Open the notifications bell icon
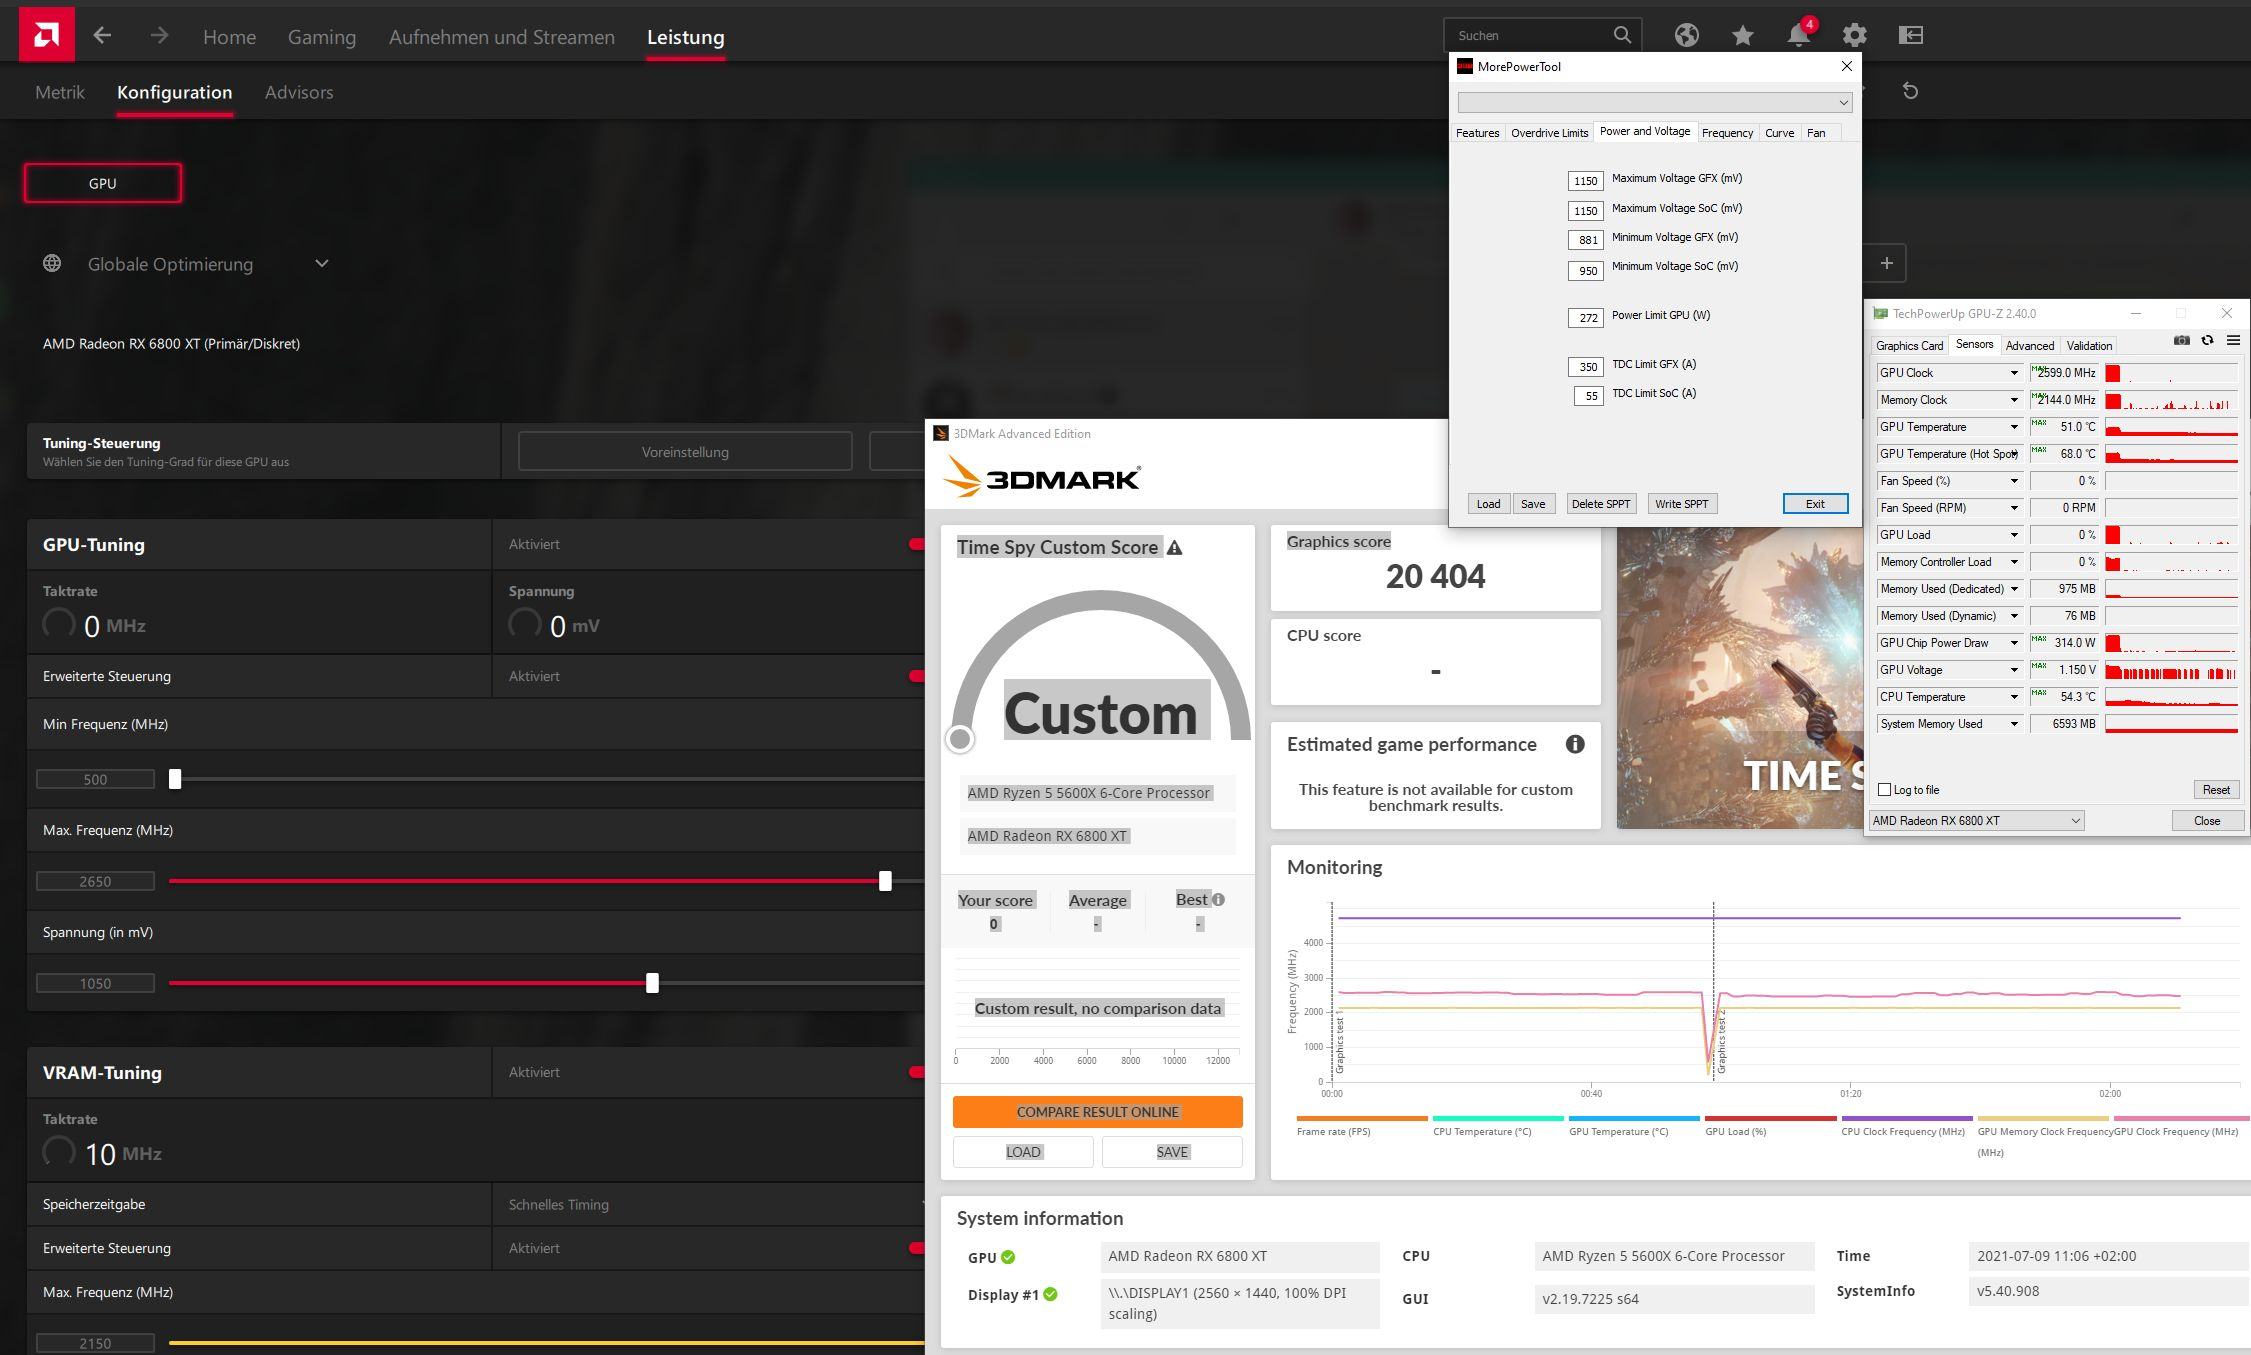The width and height of the screenshot is (2251, 1355). click(1798, 35)
